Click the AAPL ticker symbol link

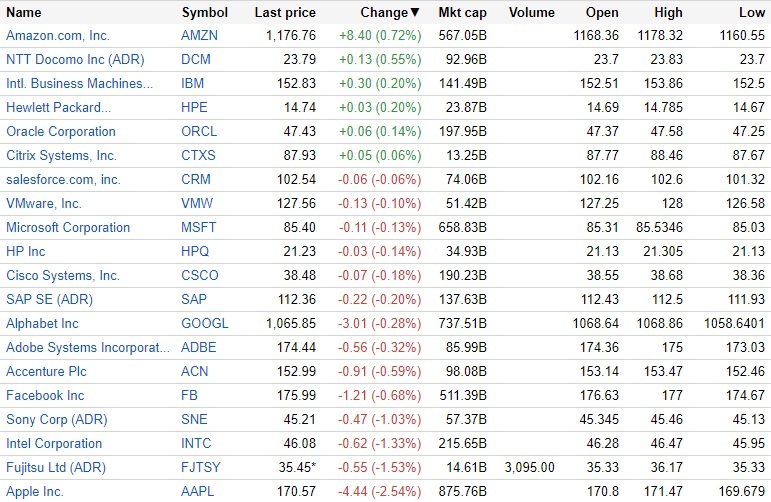(198, 492)
